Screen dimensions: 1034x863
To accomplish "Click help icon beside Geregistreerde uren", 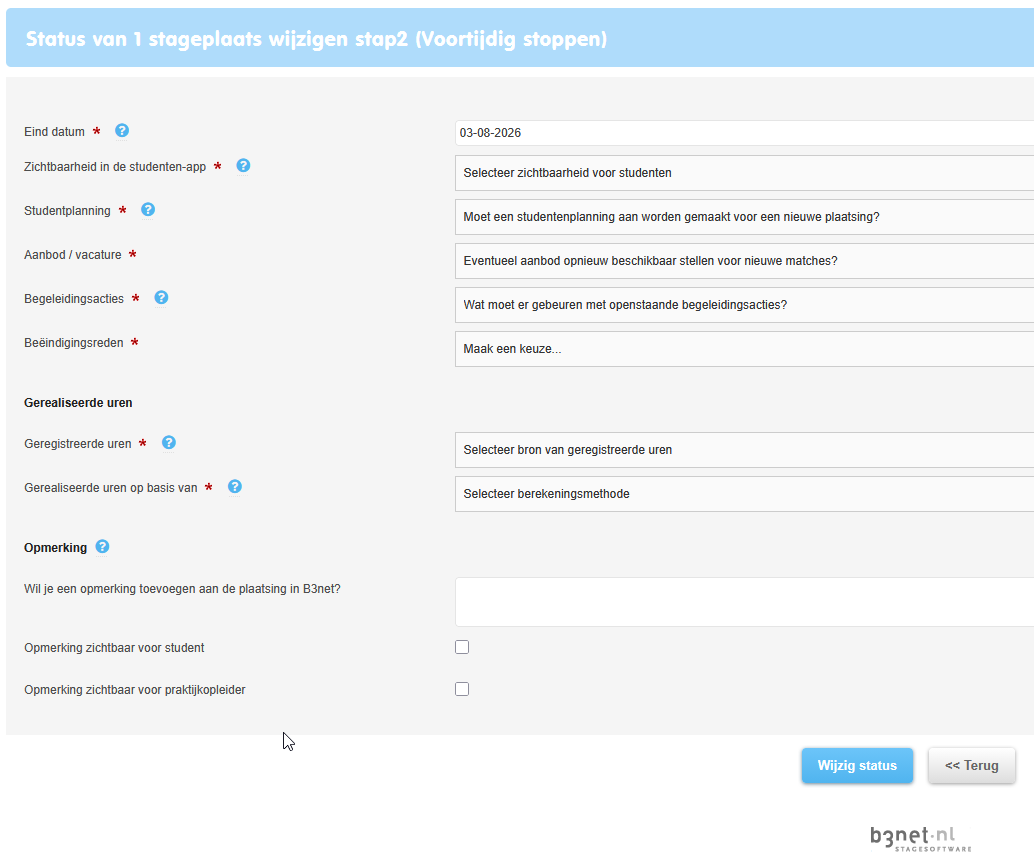I will click(x=169, y=442).
